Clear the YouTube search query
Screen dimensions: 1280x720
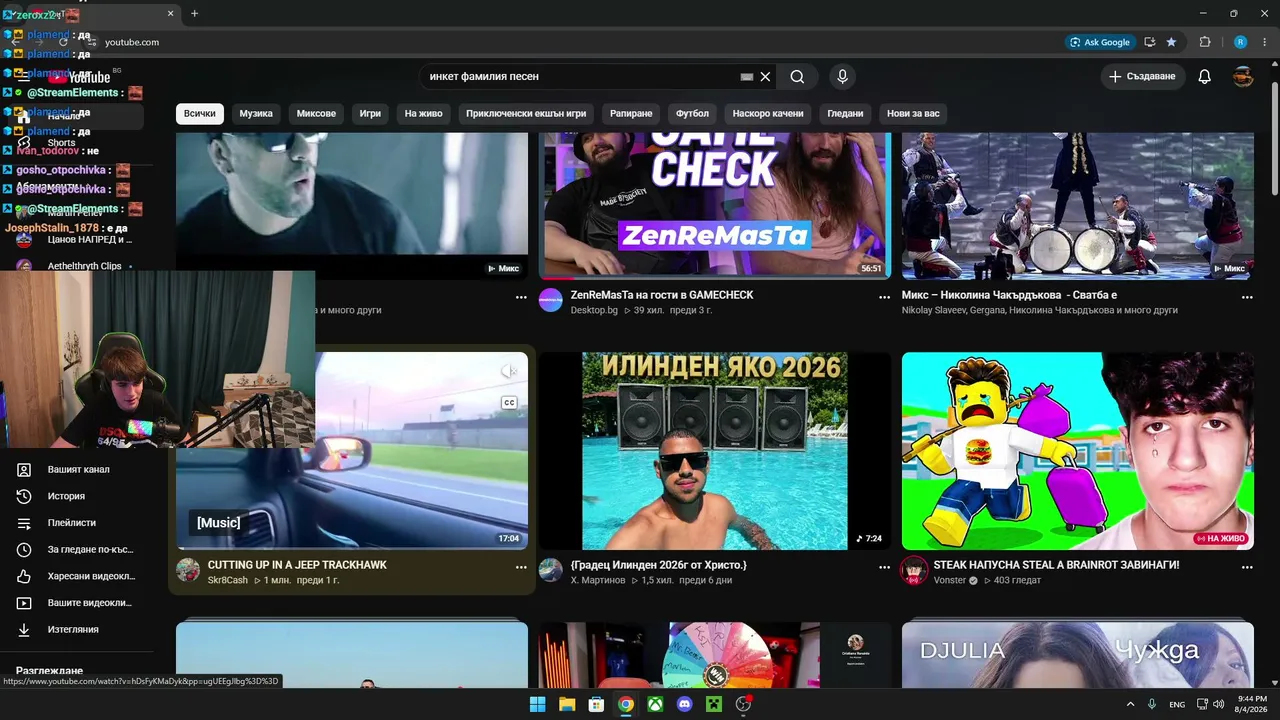[765, 77]
